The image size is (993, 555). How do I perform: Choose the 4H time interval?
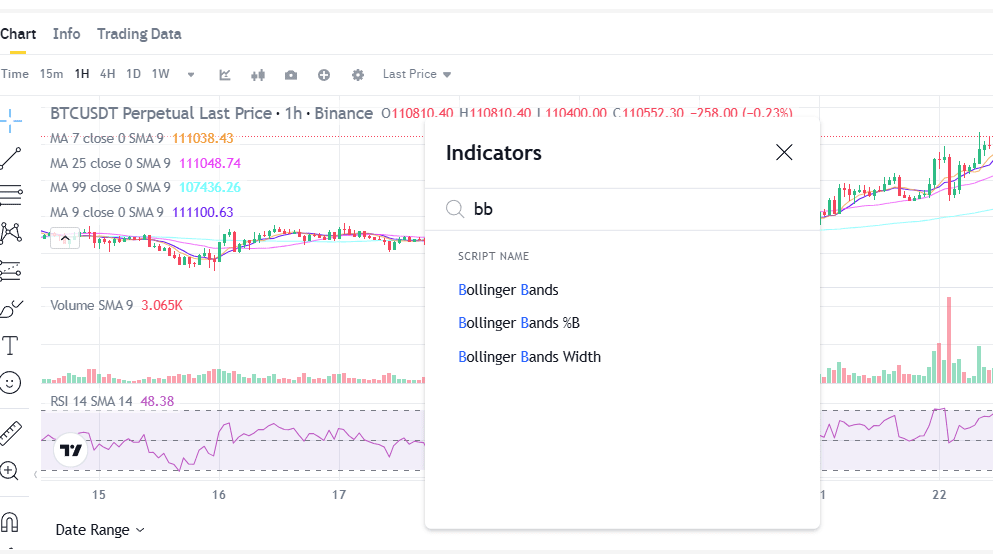click(108, 74)
